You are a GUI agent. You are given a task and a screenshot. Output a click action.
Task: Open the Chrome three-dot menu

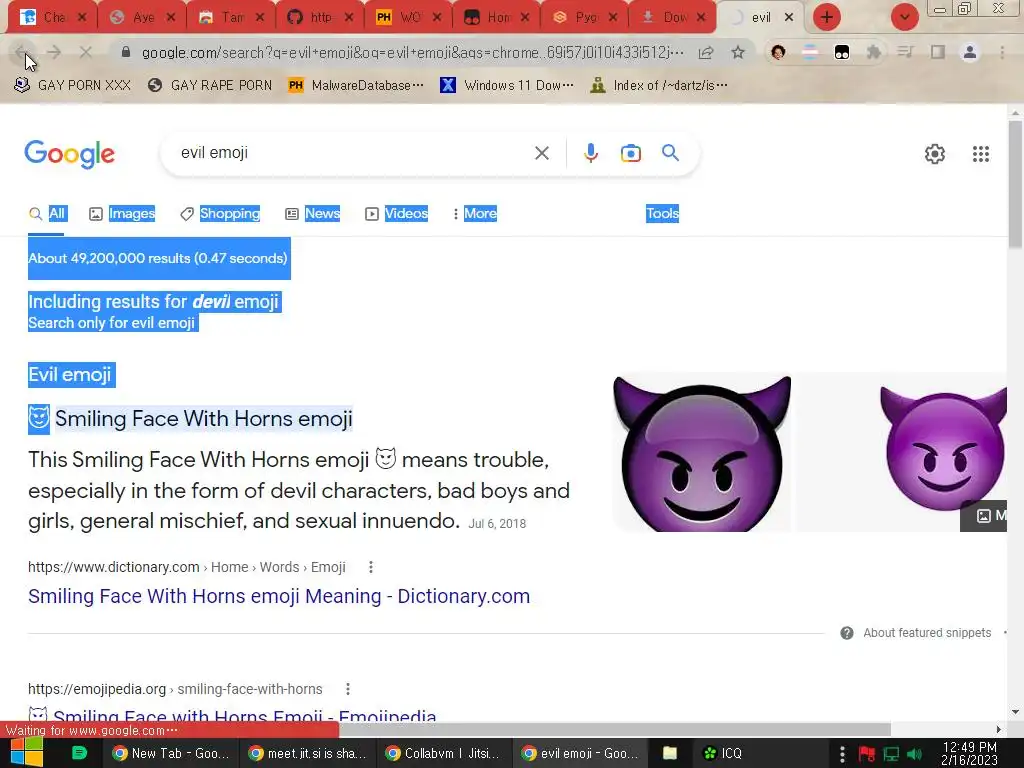coord(1002,52)
